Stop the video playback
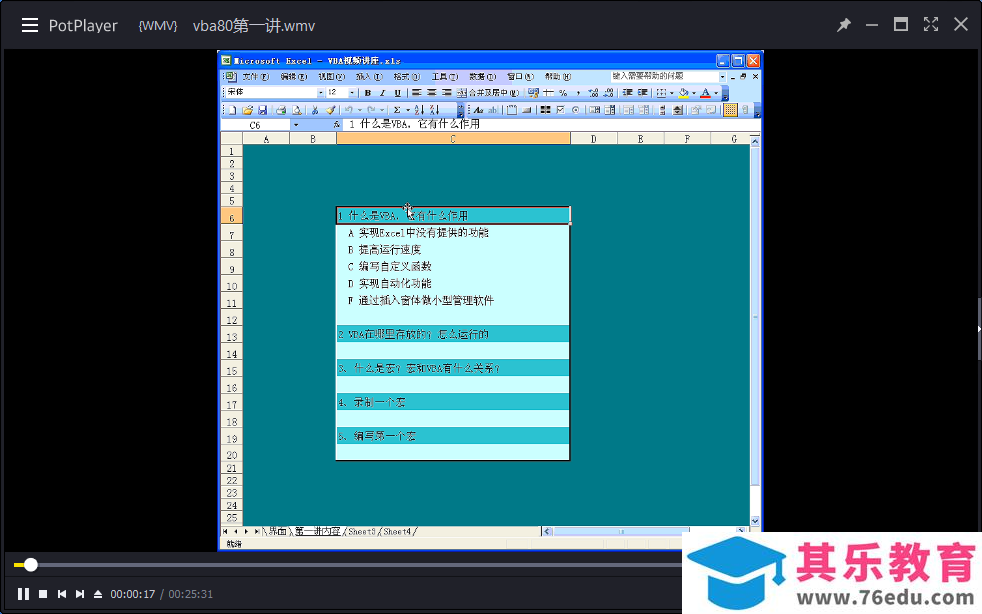The image size is (982, 614). coord(43,593)
